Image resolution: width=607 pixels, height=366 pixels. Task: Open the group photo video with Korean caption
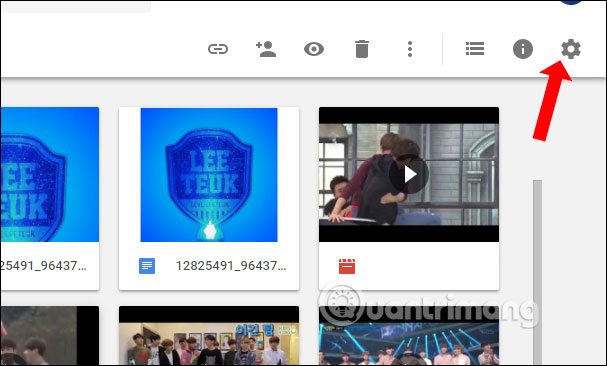coord(209,335)
